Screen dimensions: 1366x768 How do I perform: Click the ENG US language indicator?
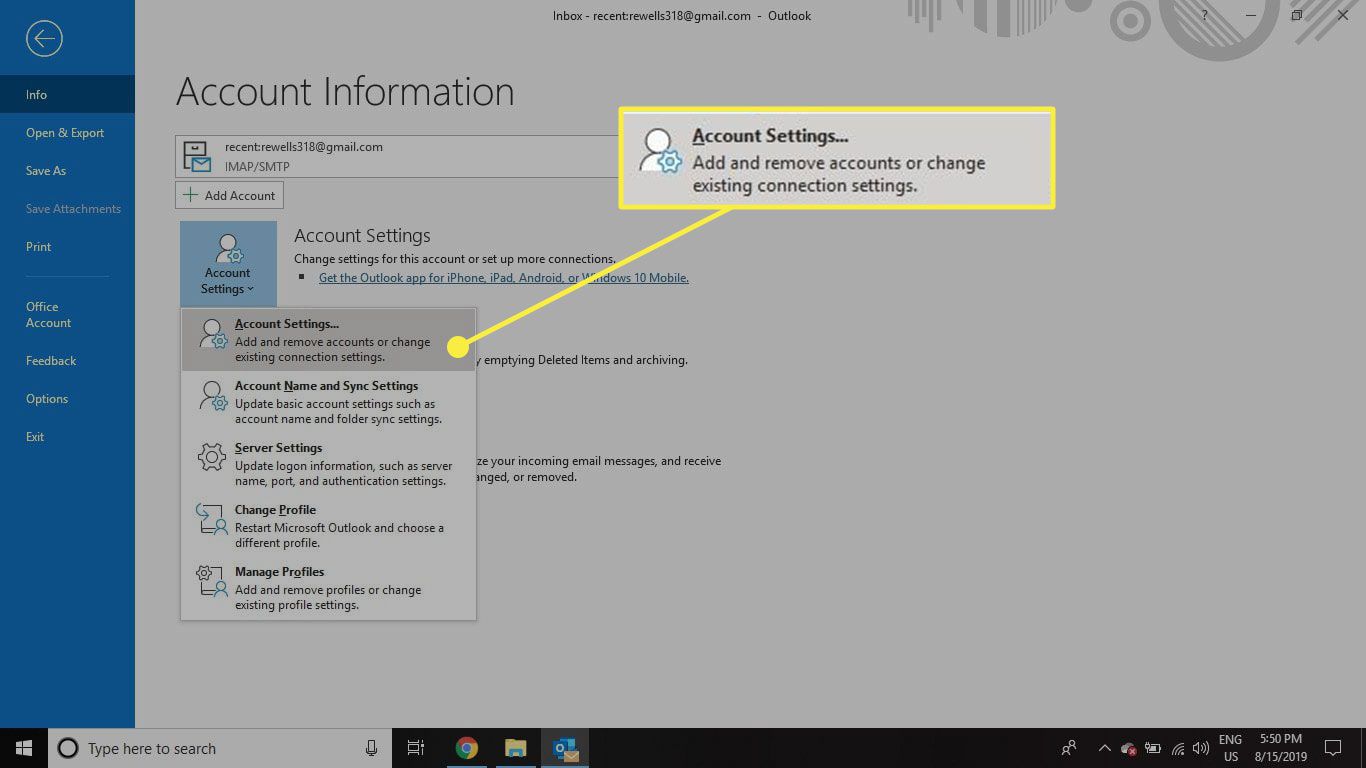coord(1230,748)
